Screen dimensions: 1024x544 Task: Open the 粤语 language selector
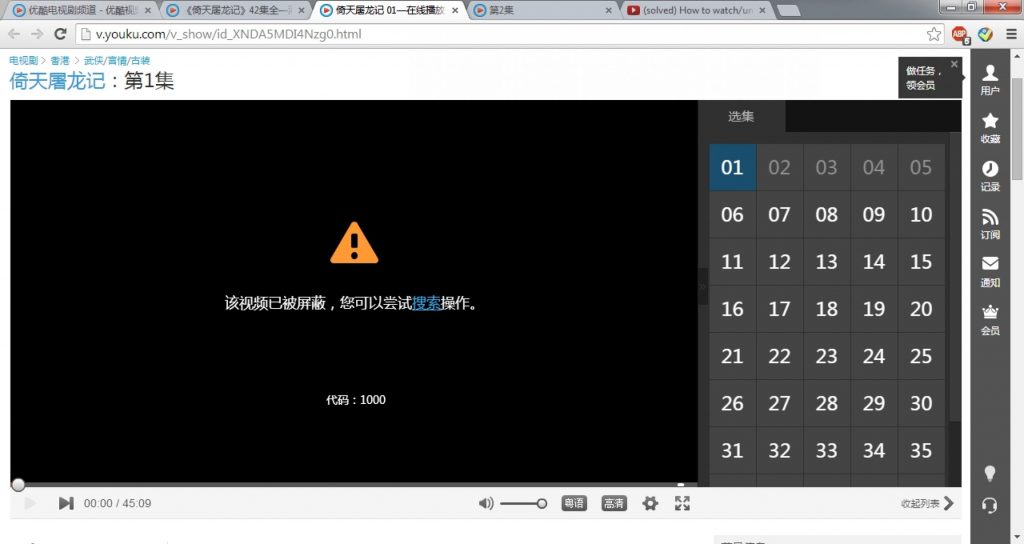(x=574, y=503)
